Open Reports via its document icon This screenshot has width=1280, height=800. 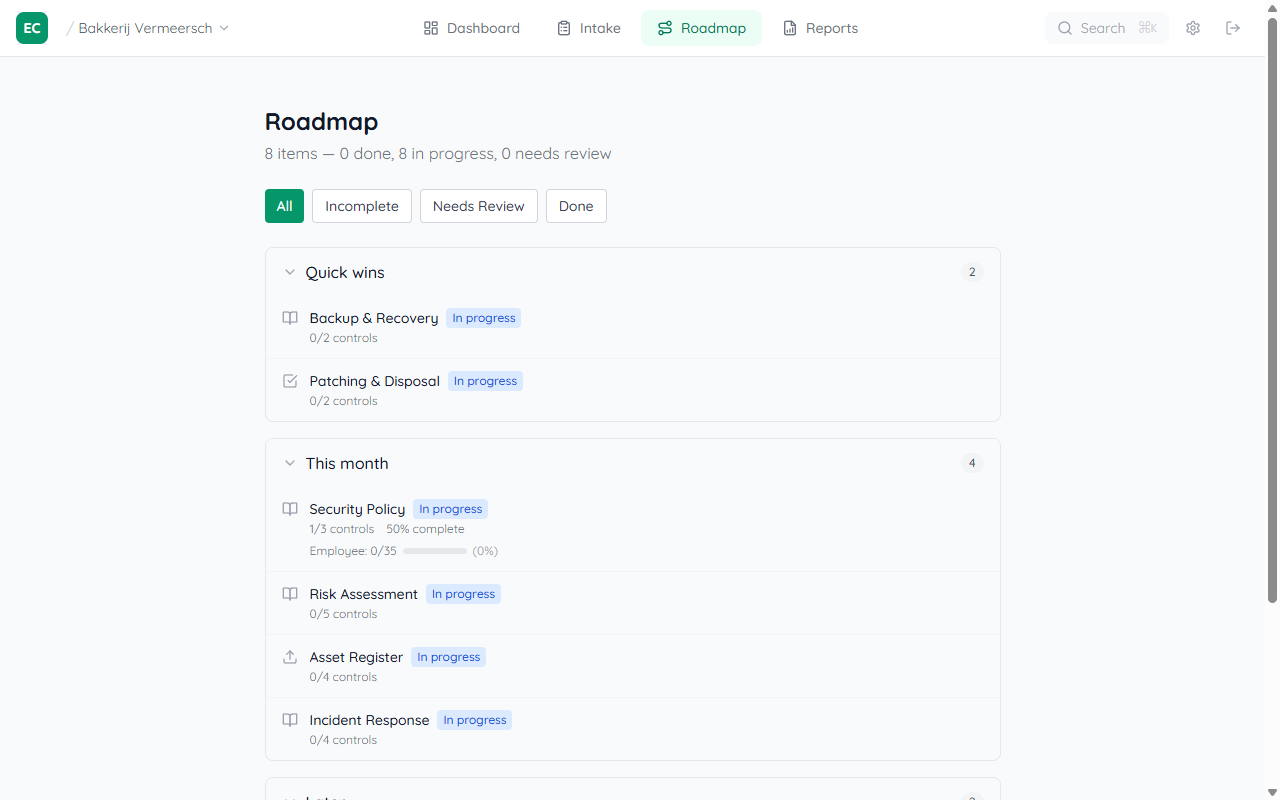[x=789, y=28]
